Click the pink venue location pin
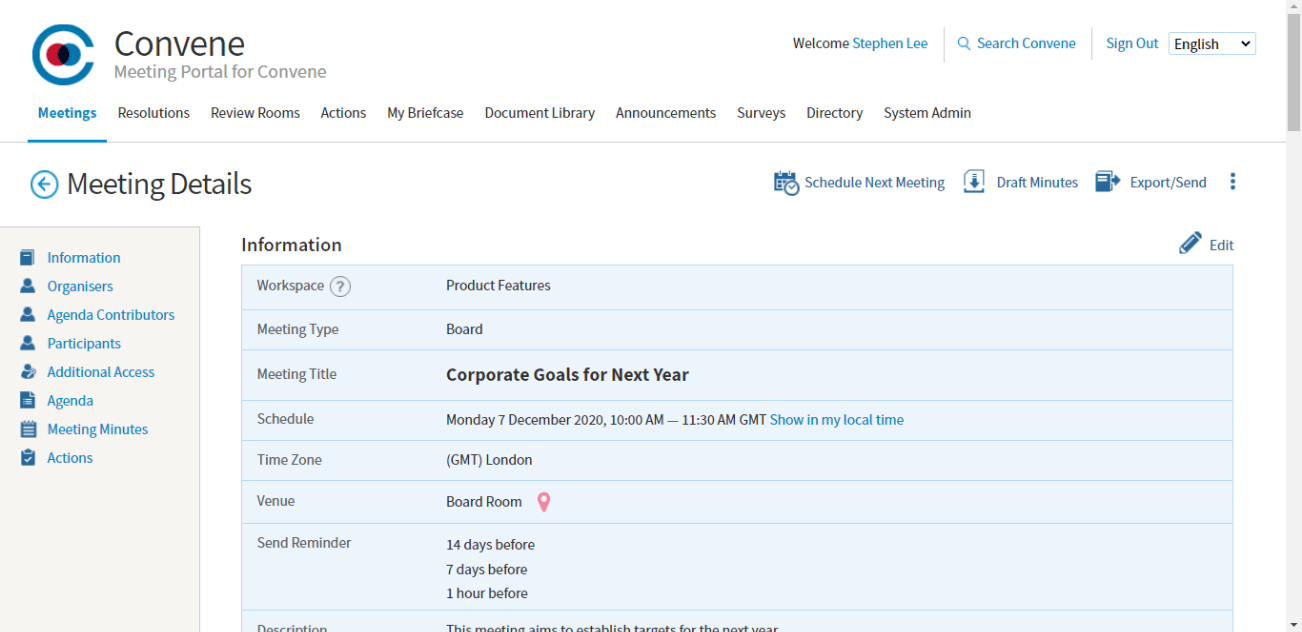1302x632 pixels. point(544,502)
